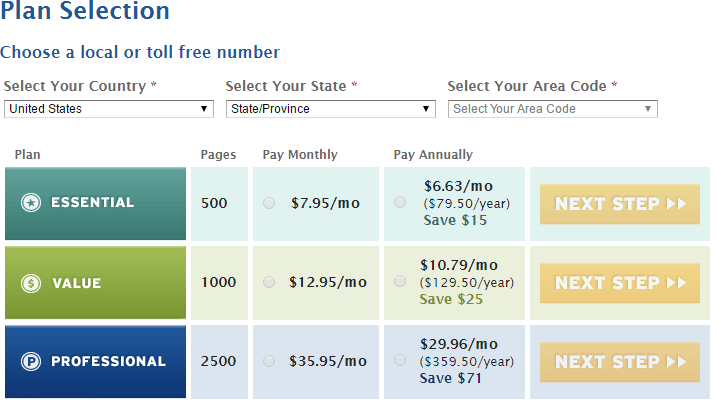Click the dollar icon on Value plan
Image resolution: width=717 pixels, height=404 pixels.
(x=31, y=283)
